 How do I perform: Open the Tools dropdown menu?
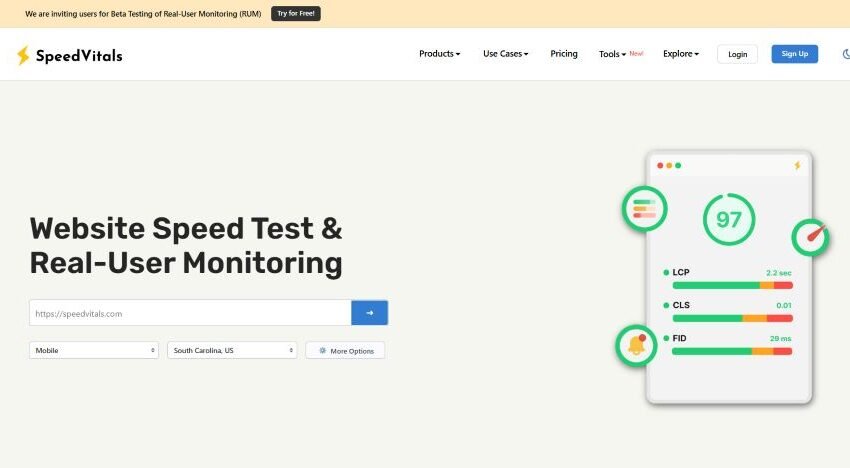pos(612,54)
